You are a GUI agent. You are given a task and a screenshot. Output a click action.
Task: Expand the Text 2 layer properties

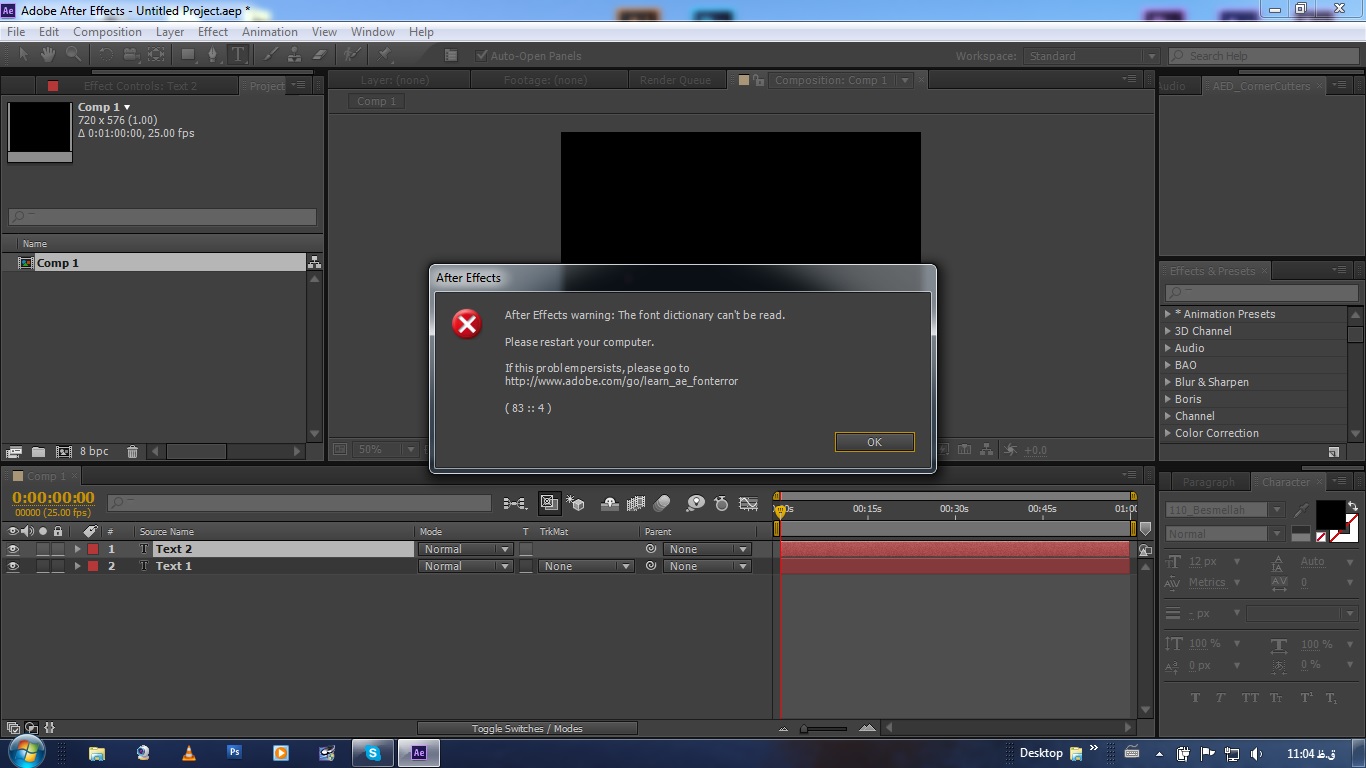coord(77,549)
